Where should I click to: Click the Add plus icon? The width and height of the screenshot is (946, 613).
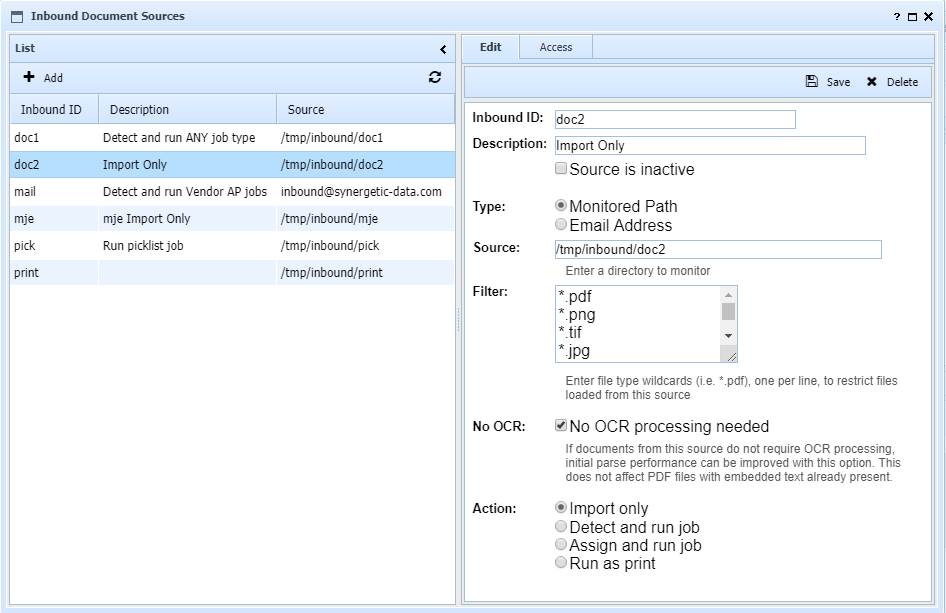29,77
